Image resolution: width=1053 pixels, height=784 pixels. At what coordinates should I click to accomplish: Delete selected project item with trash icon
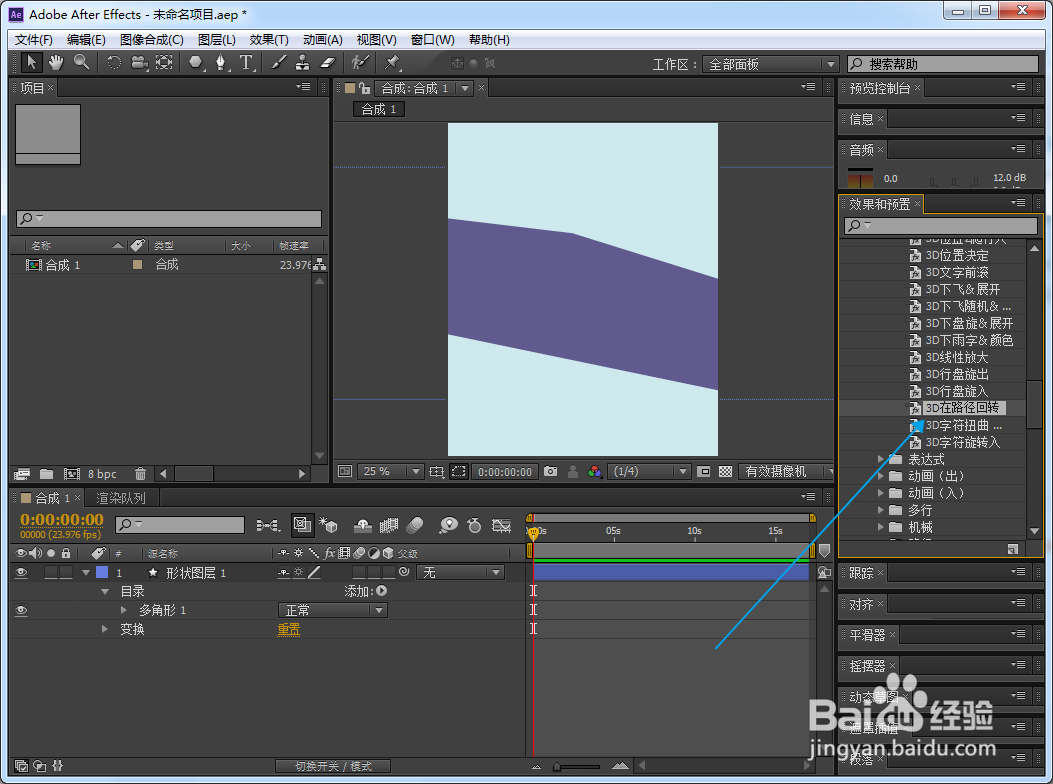pos(140,474)
